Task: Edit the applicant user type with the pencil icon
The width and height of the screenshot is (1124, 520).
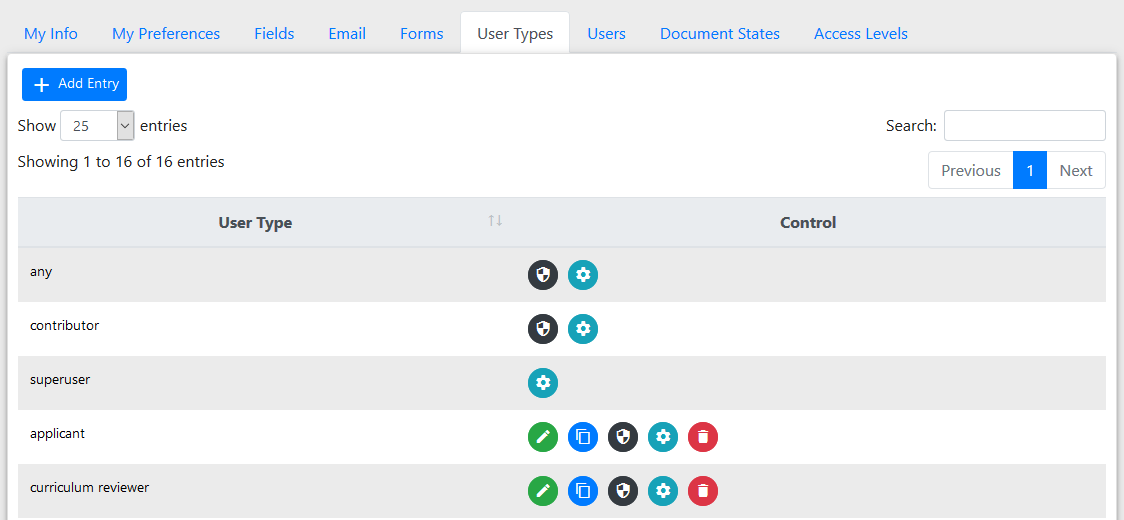Action: click(543, 437)
